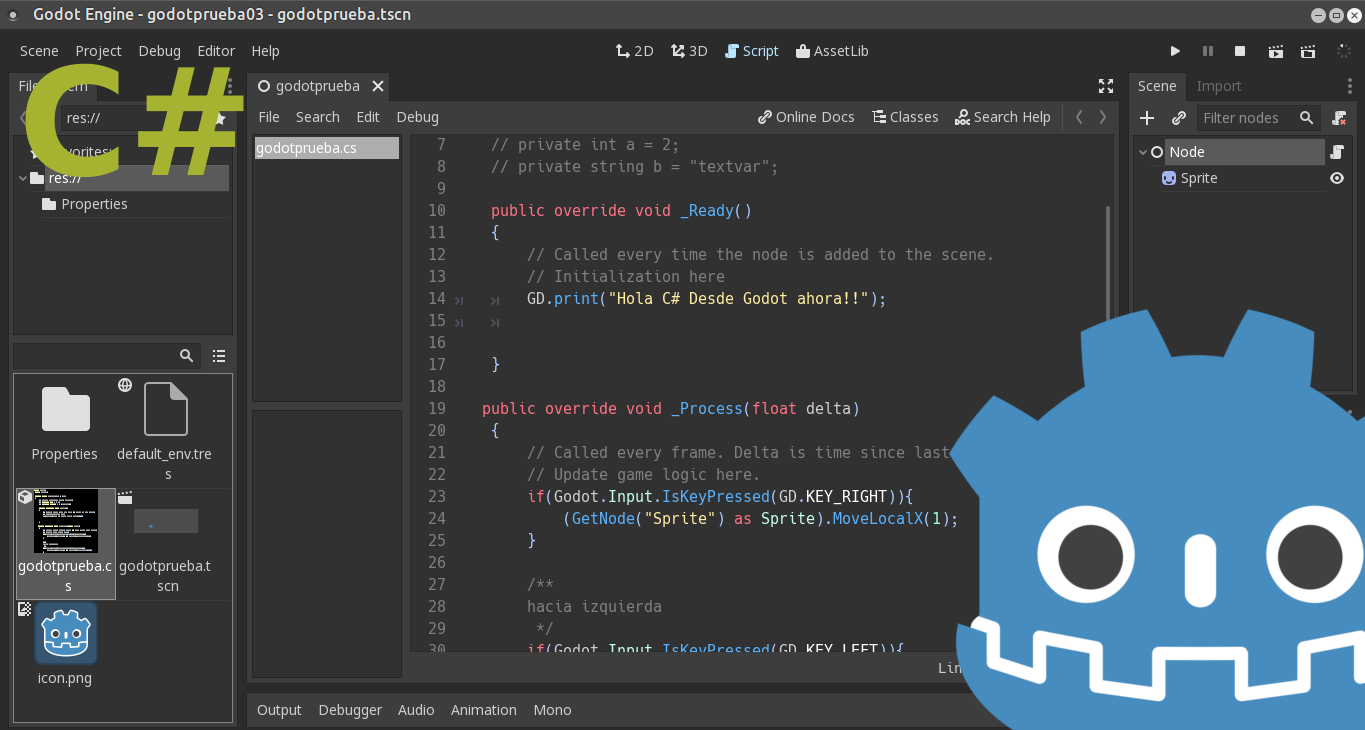Open the Mono bottom panel
The image size is (1365, 730).
[x=552, y=710]
